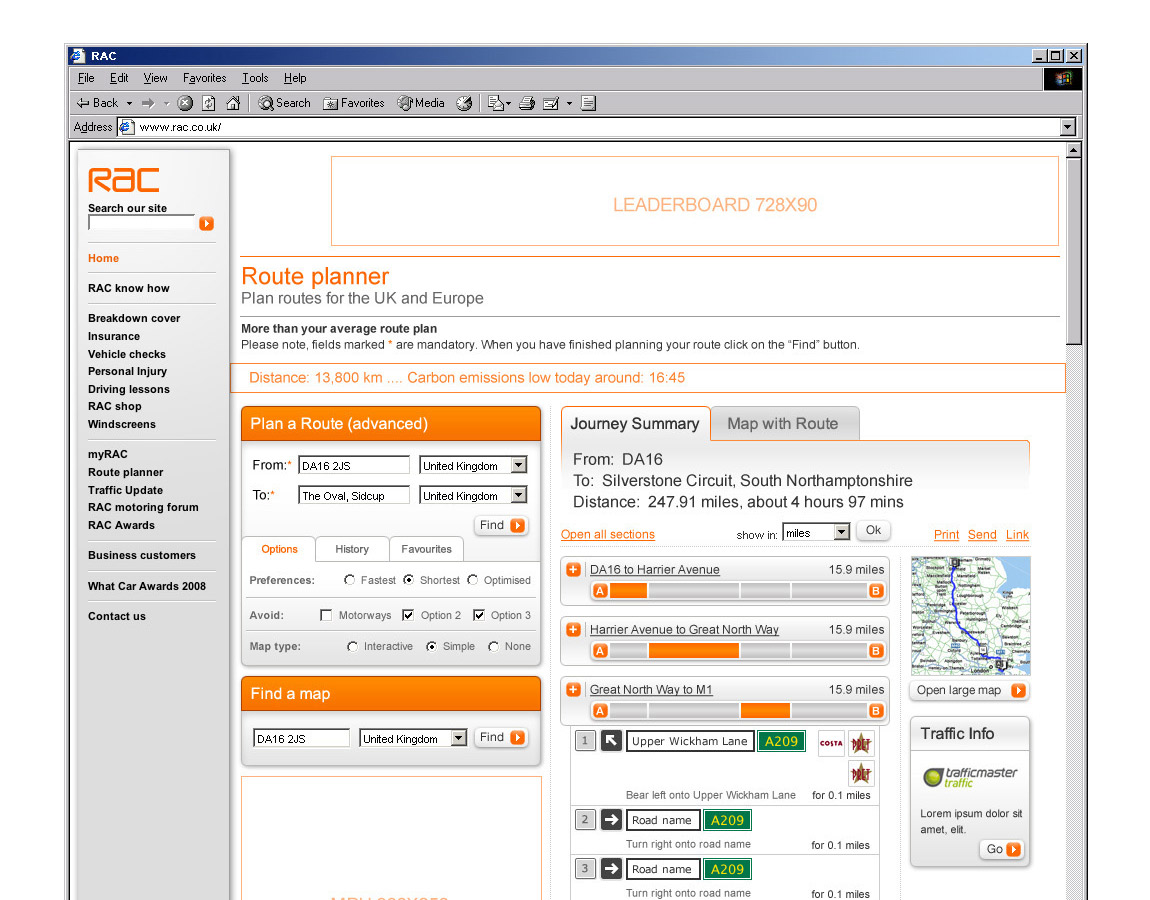Click turn-left arrow icon for step 1

click(611, 741)
